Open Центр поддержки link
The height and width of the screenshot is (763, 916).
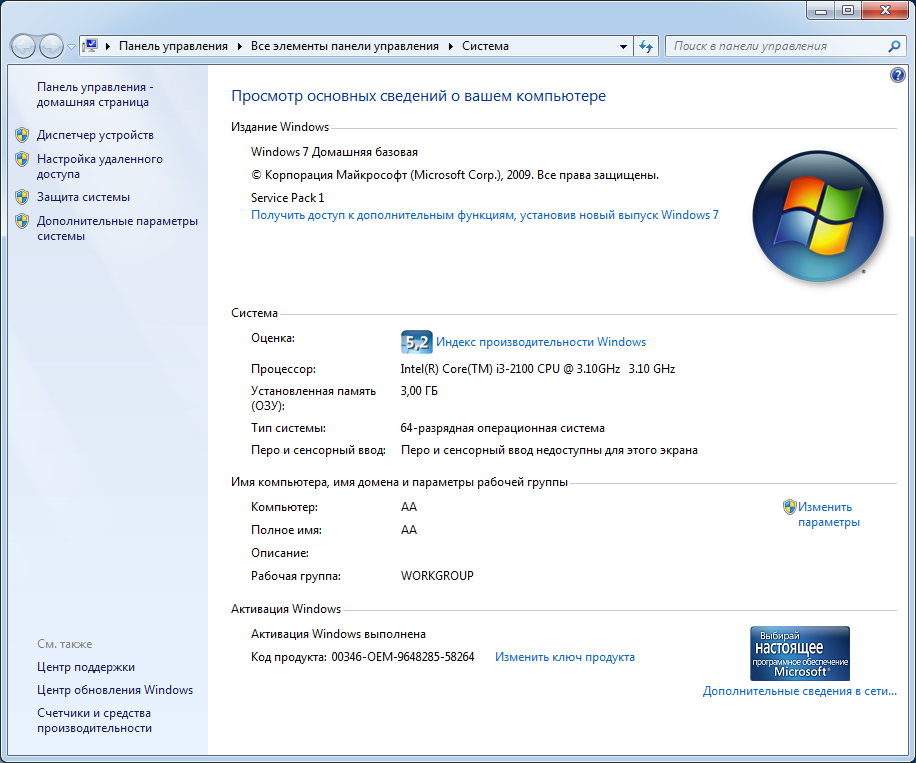coord(86,667)
